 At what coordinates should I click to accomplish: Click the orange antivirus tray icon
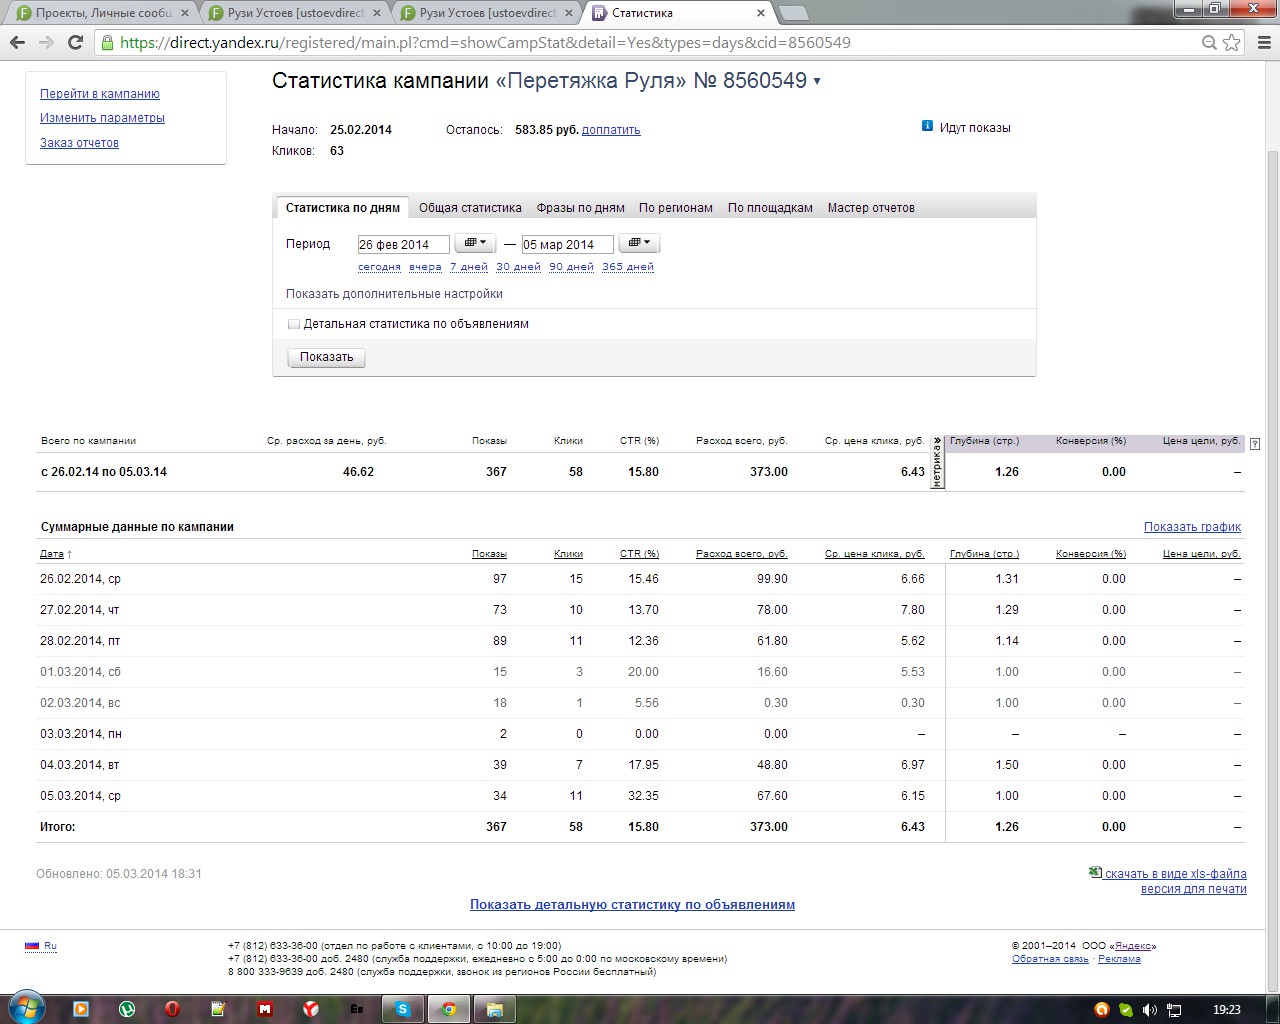[1102, 1010]
